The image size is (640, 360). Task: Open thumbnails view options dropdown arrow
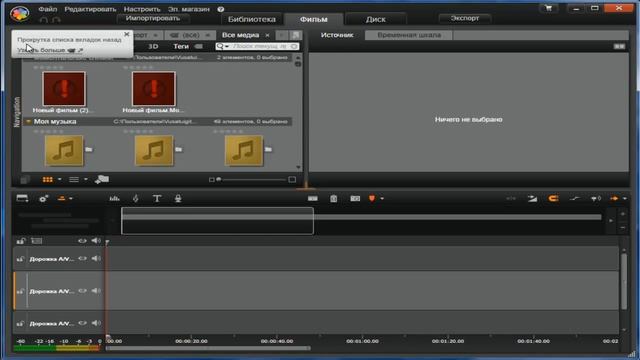click(x=60, y=180)
